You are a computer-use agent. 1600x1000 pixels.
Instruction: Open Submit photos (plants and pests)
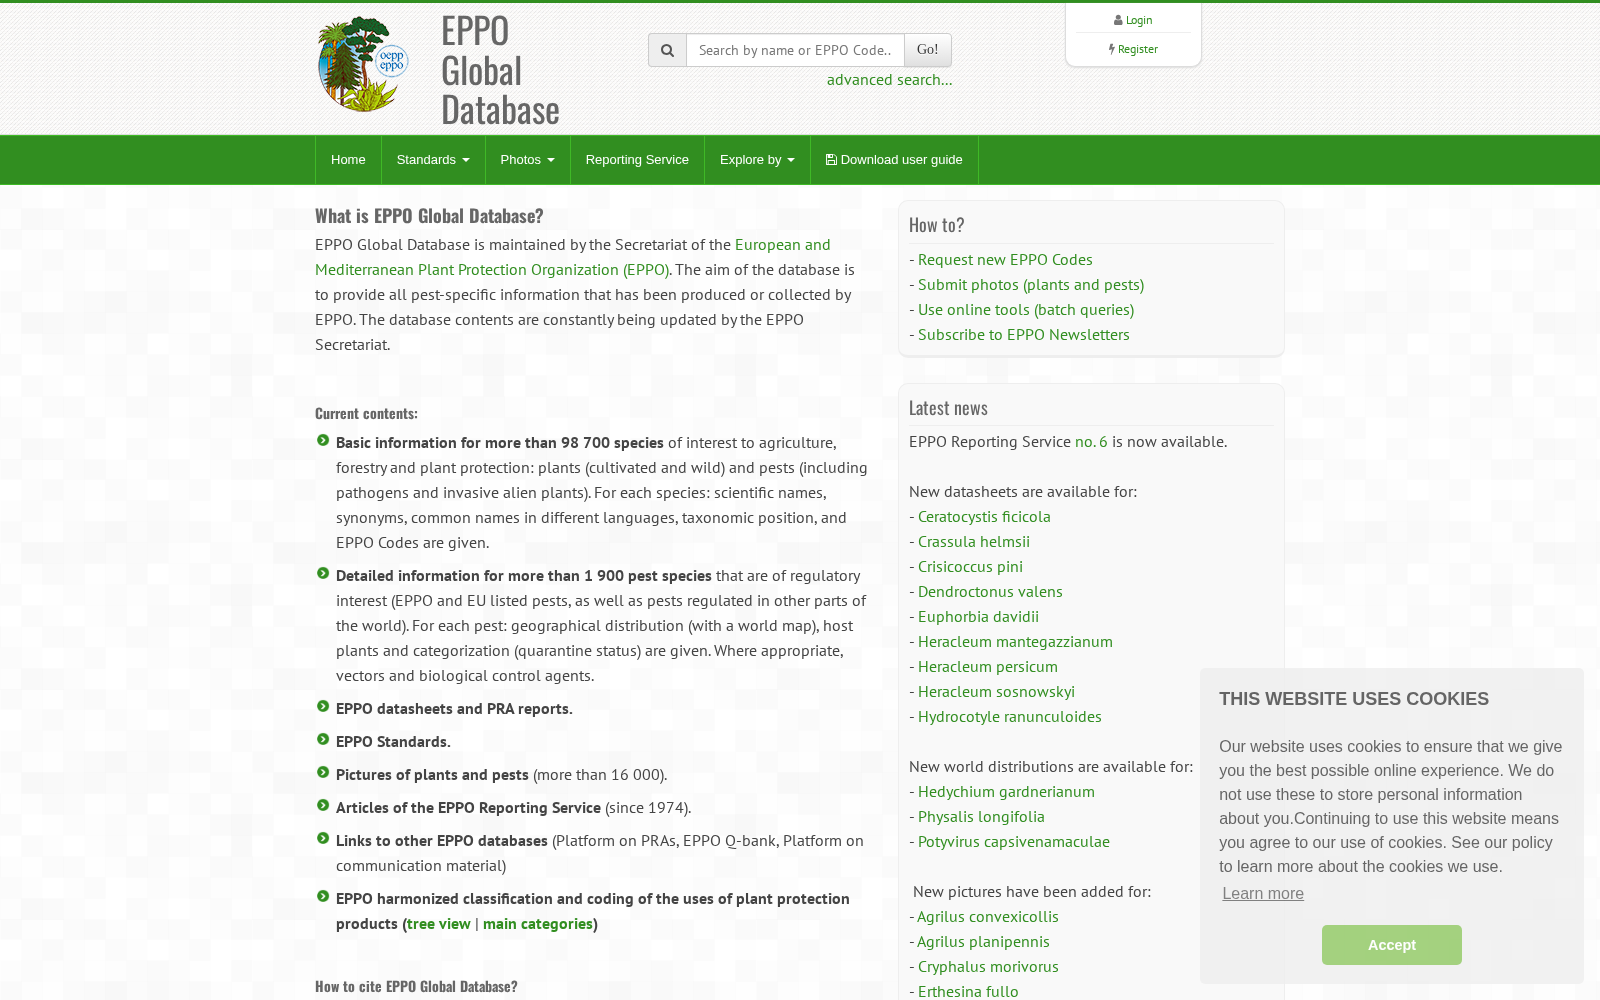[x=1031, y=284]
